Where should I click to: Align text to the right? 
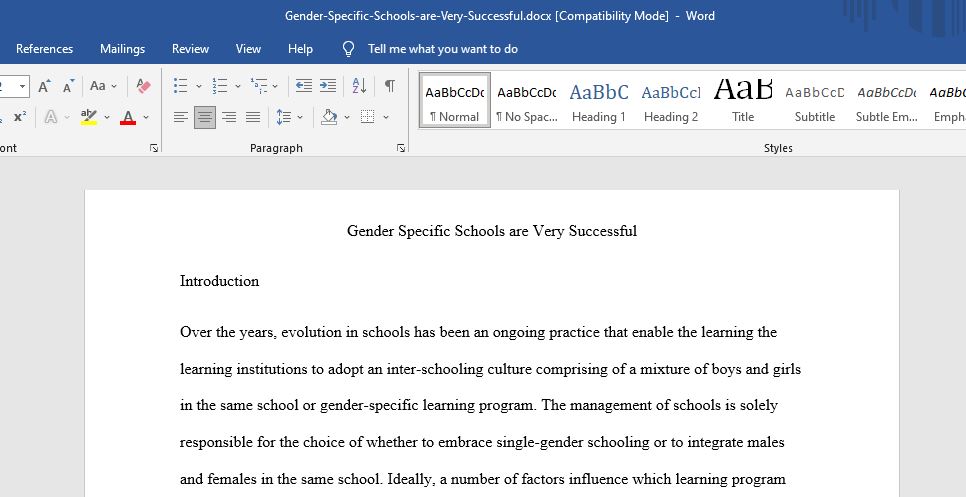pyautogui.click(x=229, y=117)
